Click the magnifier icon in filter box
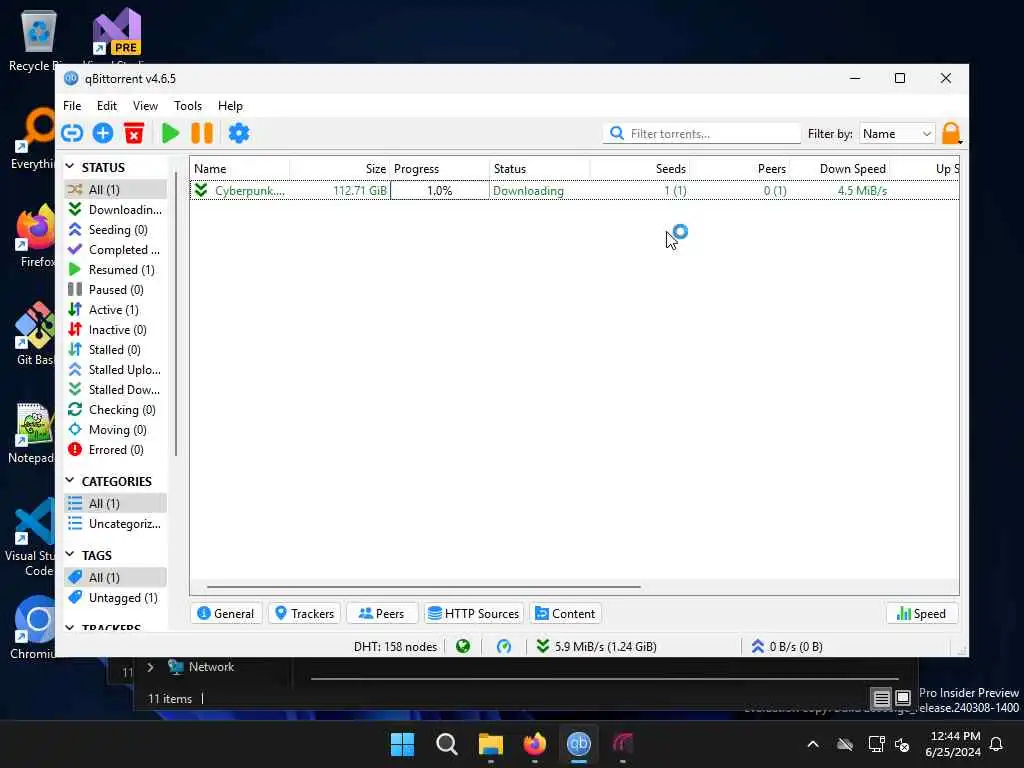The width and height of the screenshot is (1024, 768). click(616, 133)
